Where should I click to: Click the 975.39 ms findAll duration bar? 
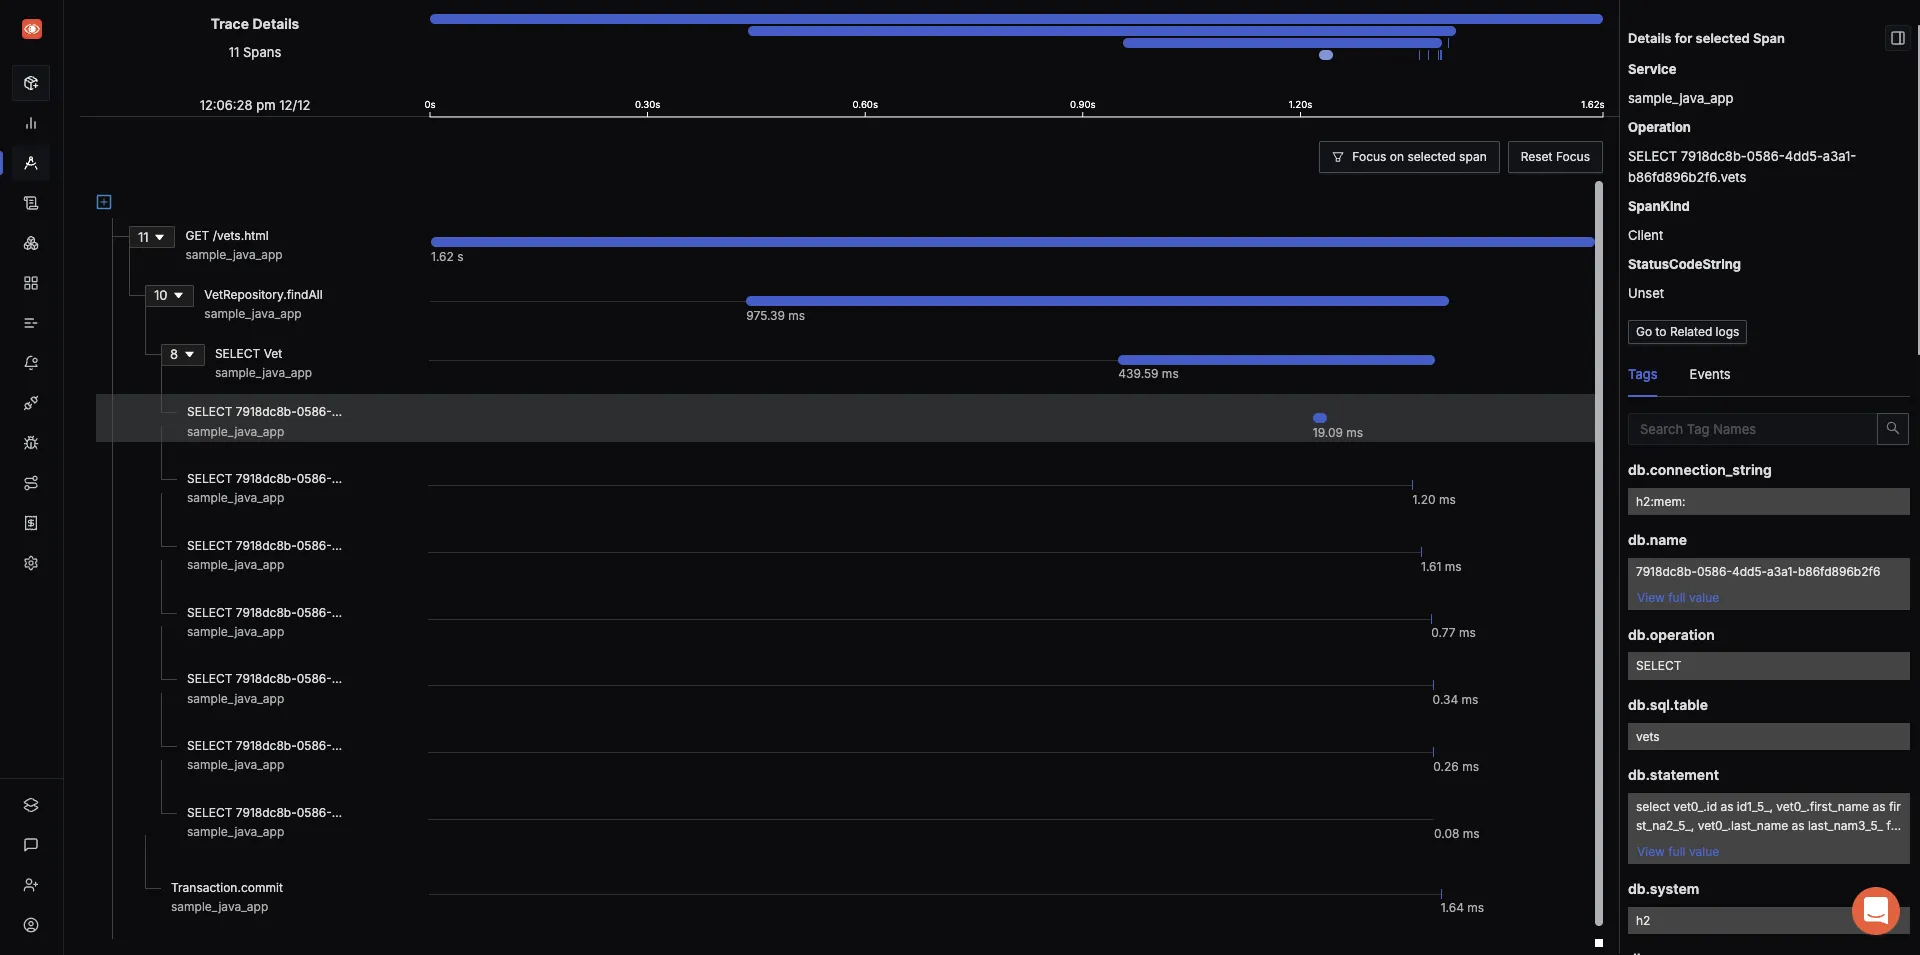(1097, 301)
